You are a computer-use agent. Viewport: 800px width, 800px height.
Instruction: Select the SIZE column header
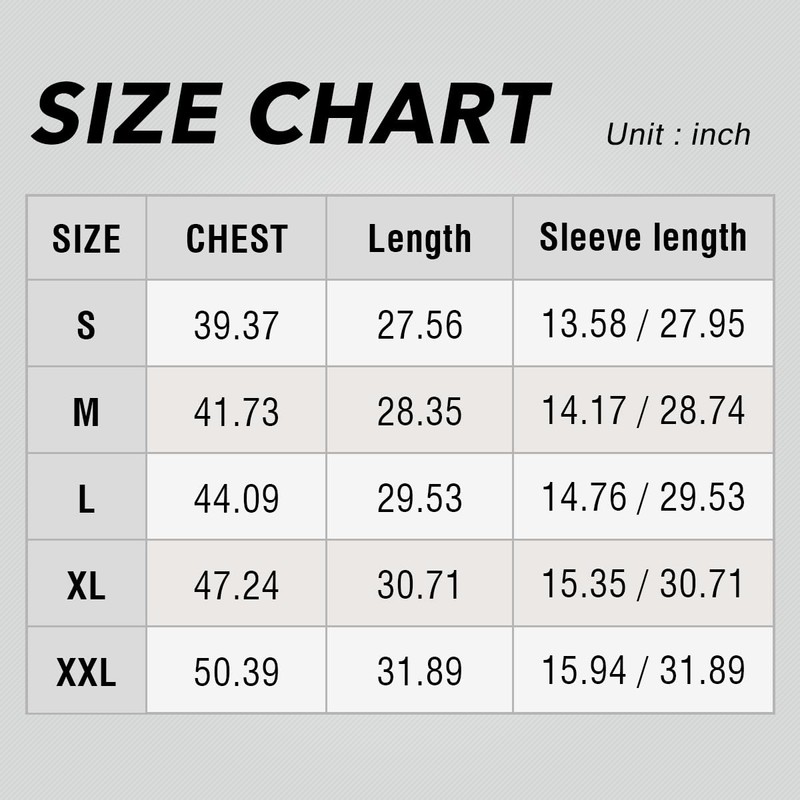point(86,239)
